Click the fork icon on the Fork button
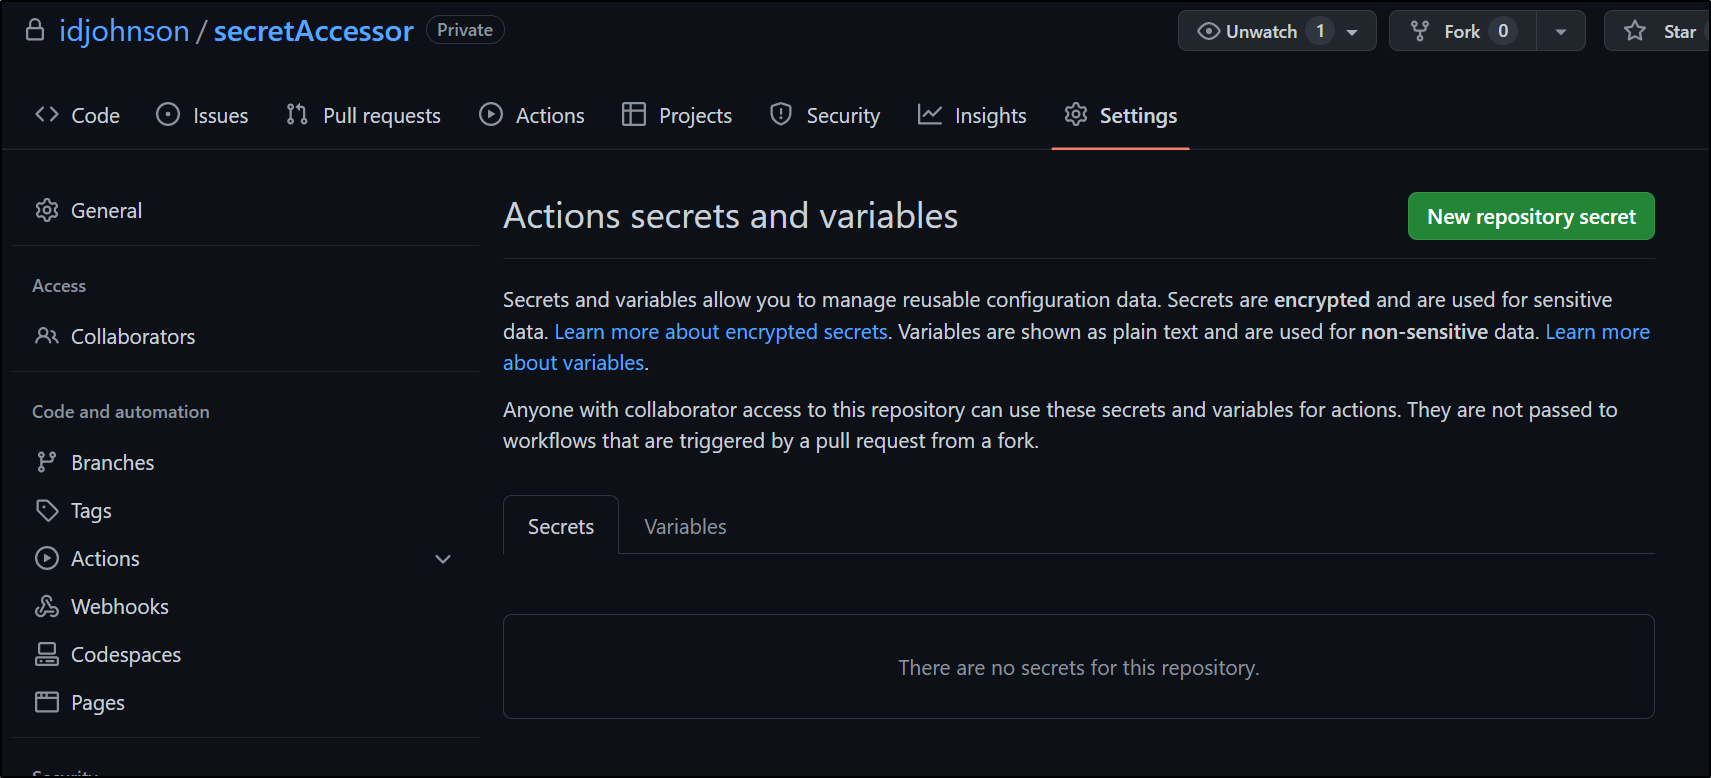 tap(1420, 31)
